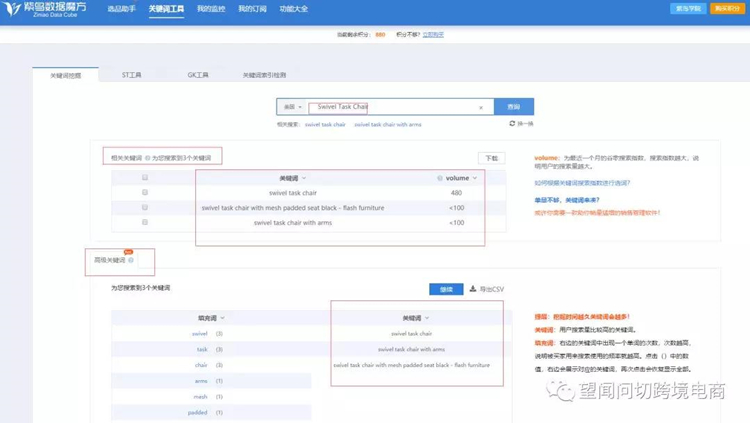Click the Zimao Data Cube logo
750x423 pixels.
pos(45,9)
